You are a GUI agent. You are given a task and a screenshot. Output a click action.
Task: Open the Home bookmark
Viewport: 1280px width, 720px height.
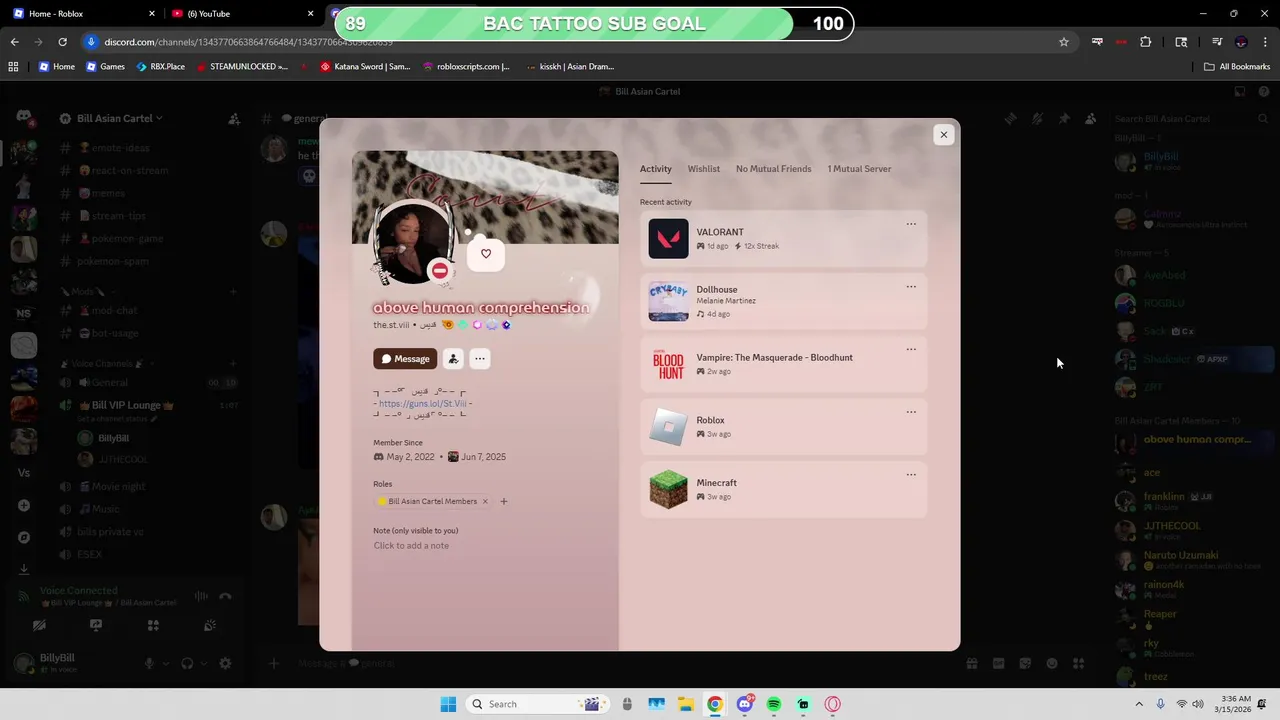coord(56,67)
